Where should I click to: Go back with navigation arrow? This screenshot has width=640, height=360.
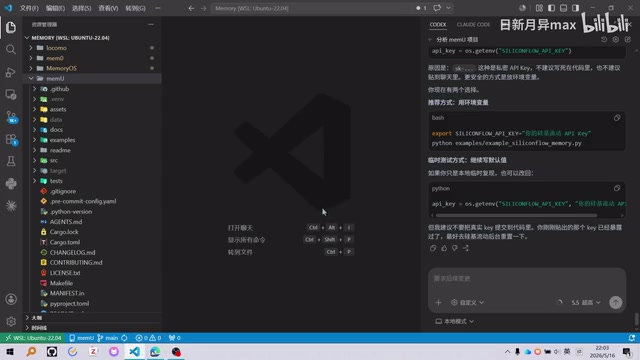pos(191,8)
